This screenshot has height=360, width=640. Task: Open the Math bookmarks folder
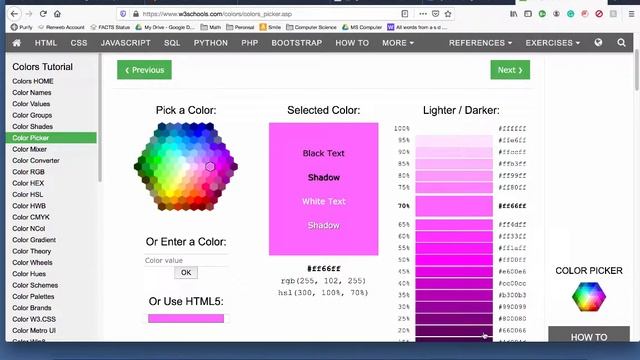click(x=211, y=27)
